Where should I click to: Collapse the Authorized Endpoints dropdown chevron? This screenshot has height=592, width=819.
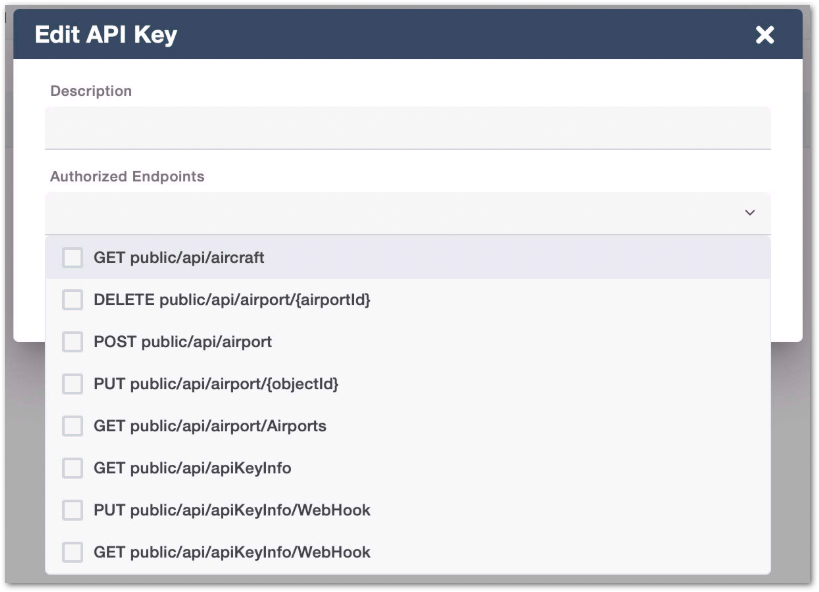click(x=750, y=213)
